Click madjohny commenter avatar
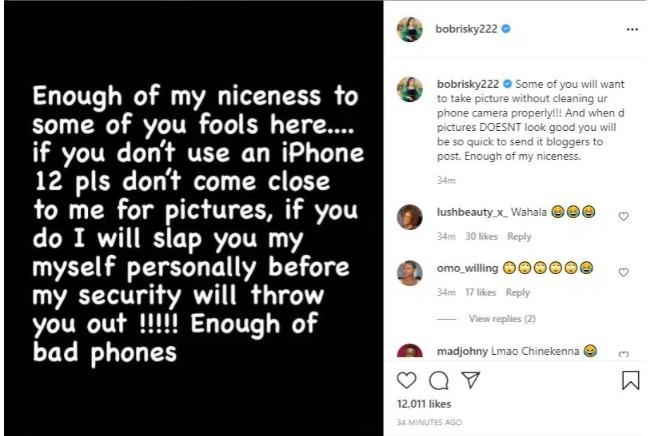This screenshot has width=668, height=436. pyautogui.click(x=411, y=353)
